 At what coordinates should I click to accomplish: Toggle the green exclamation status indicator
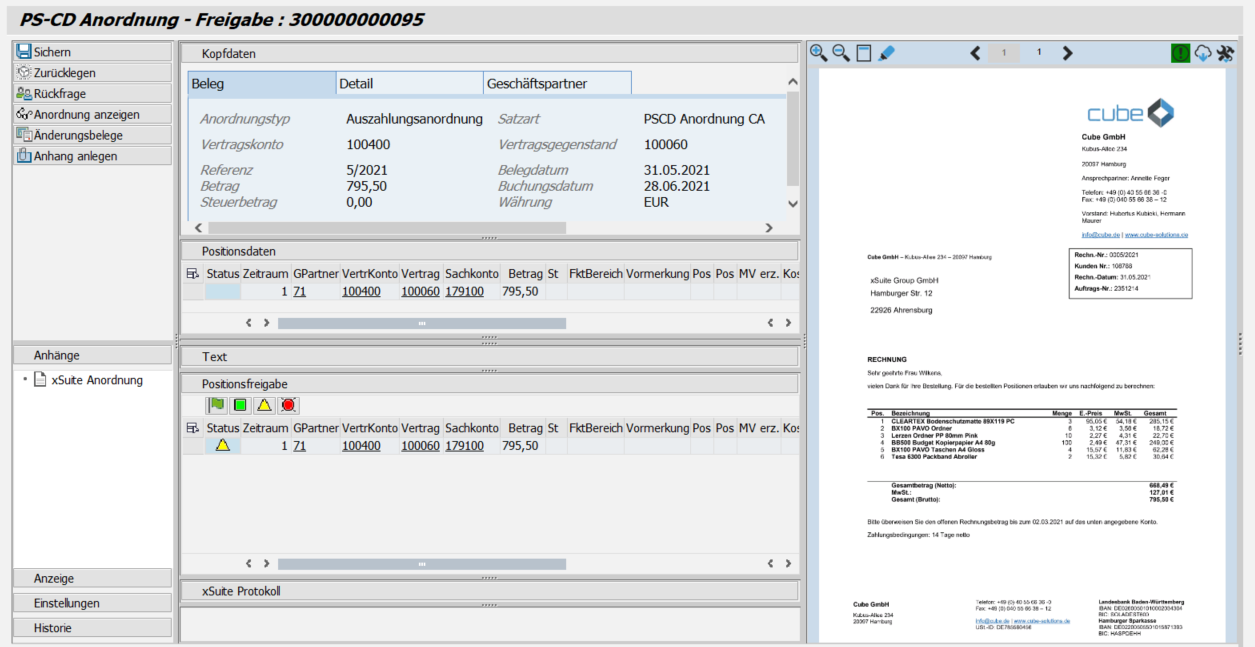pyautogui.click(x=1181, y=52)
